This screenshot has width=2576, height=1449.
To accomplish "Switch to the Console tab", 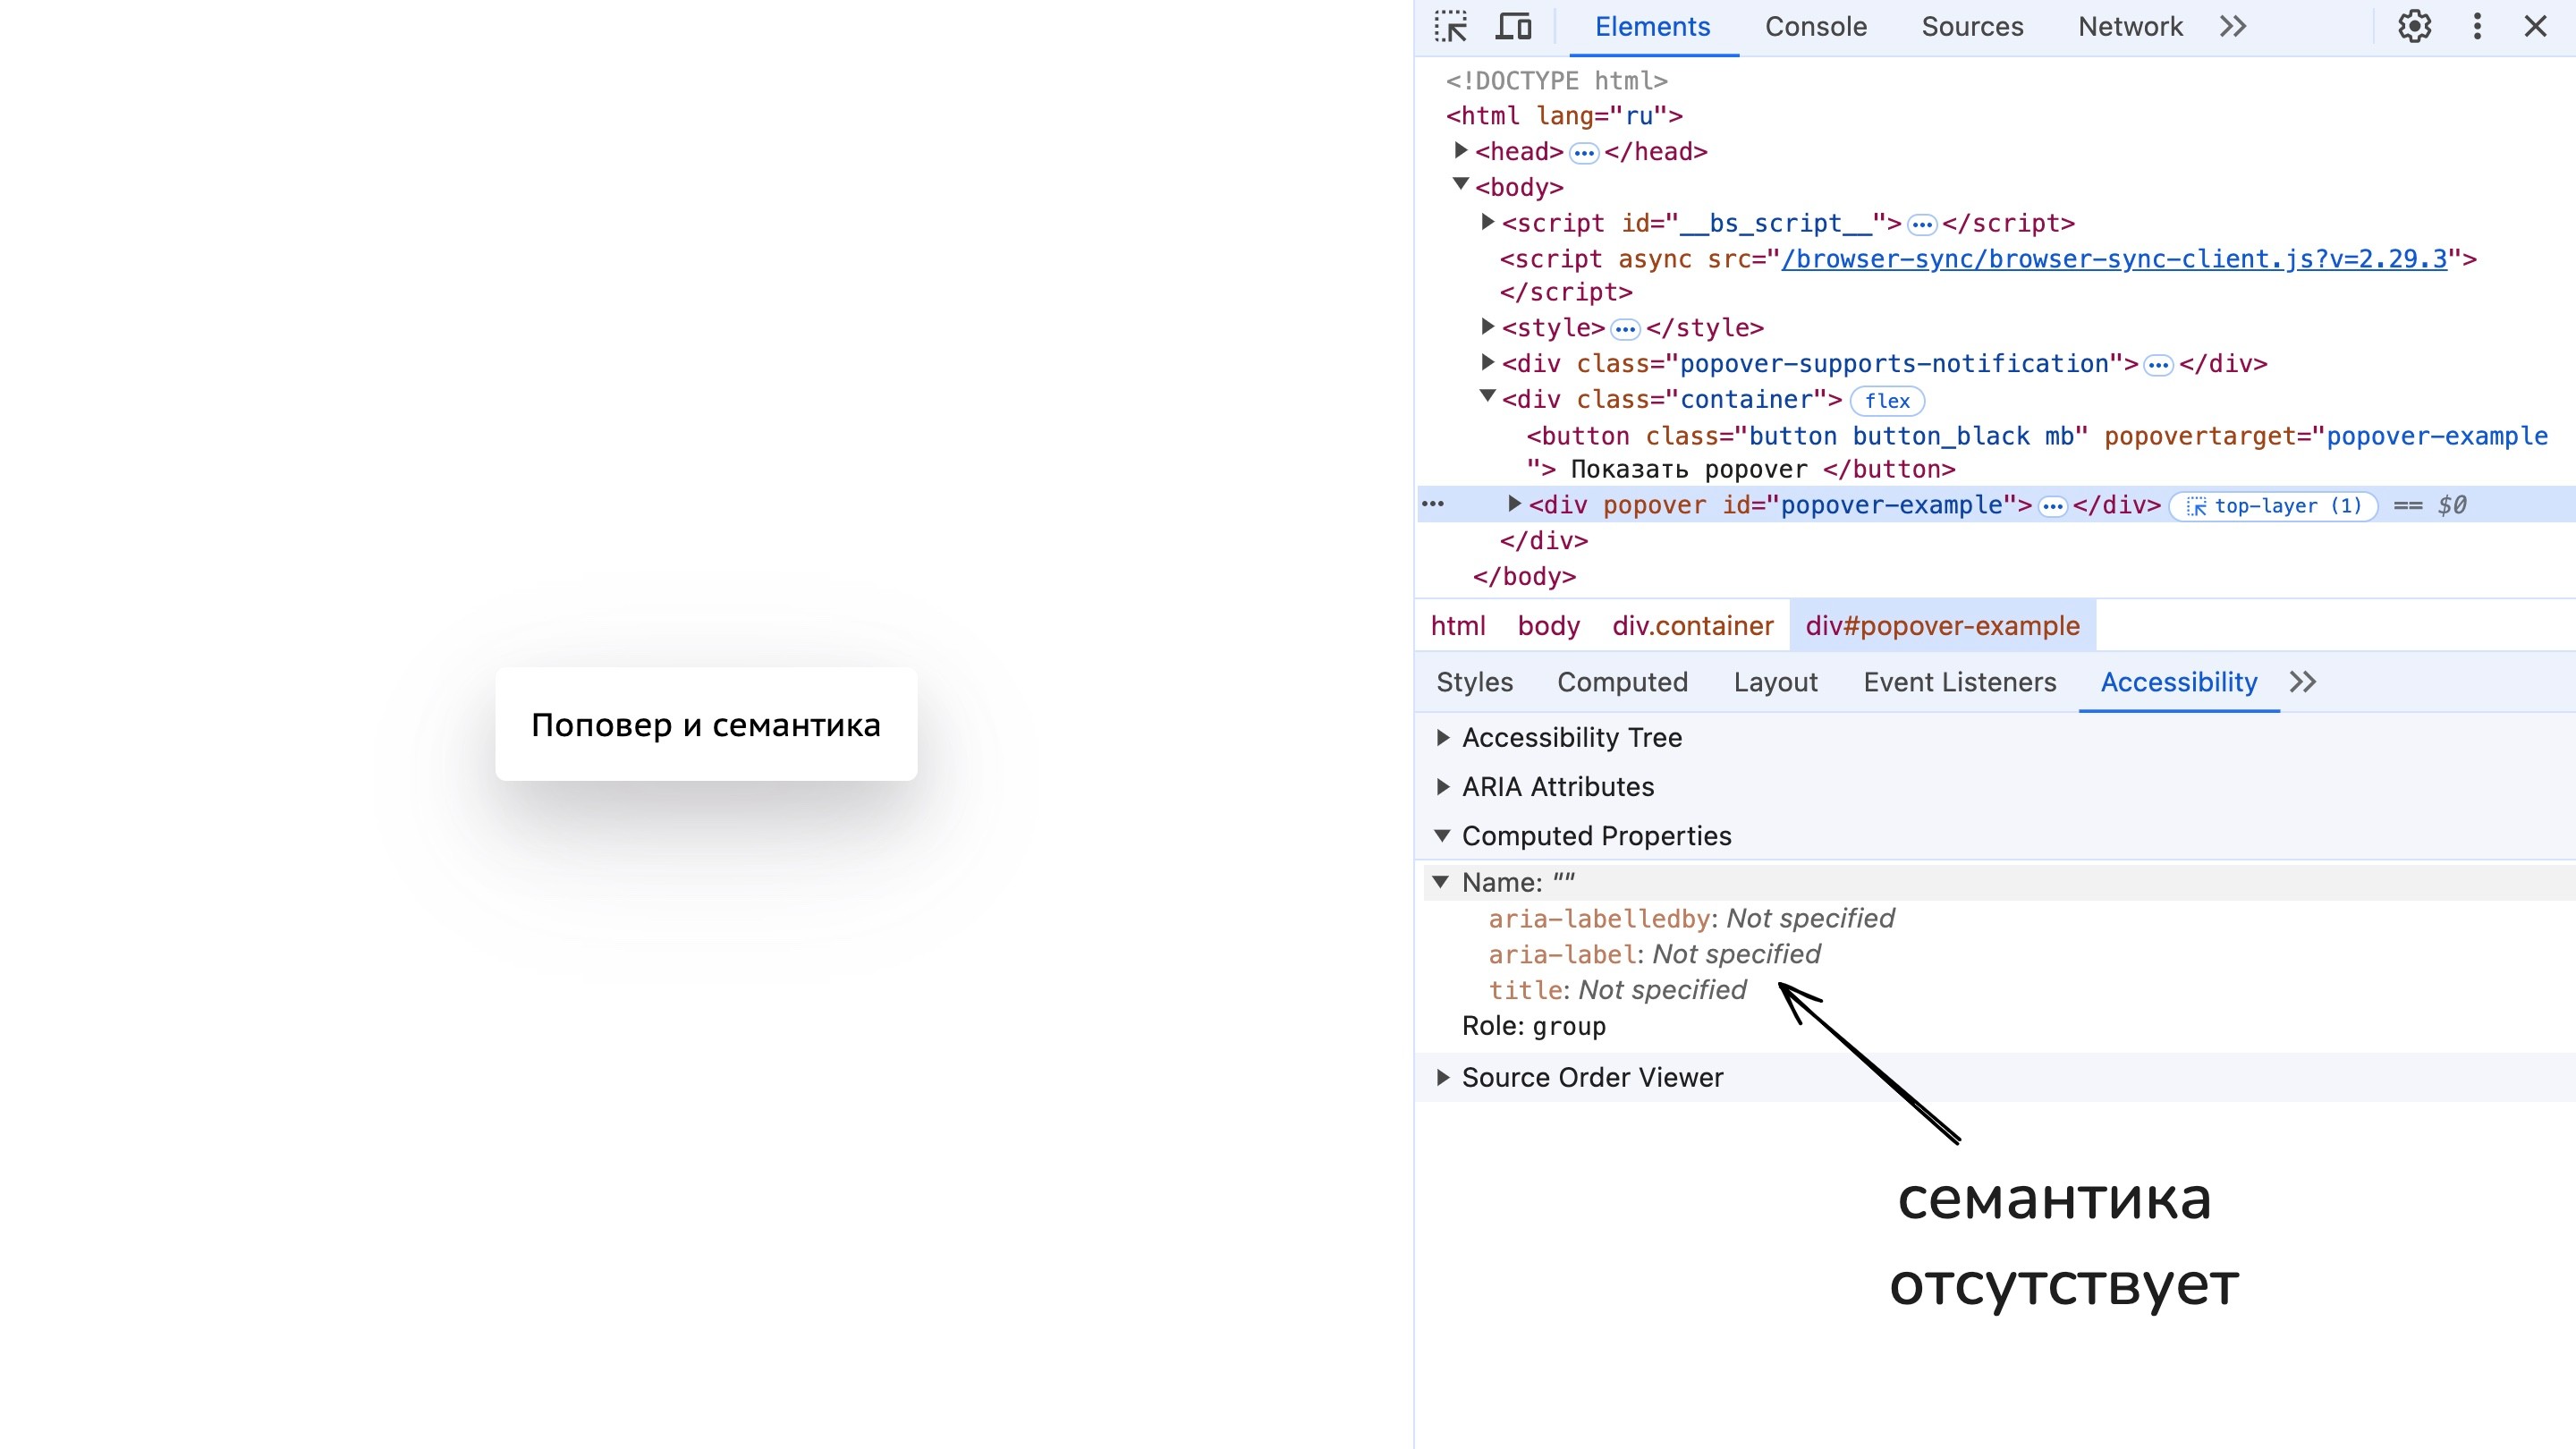I will click(1815, 27).
